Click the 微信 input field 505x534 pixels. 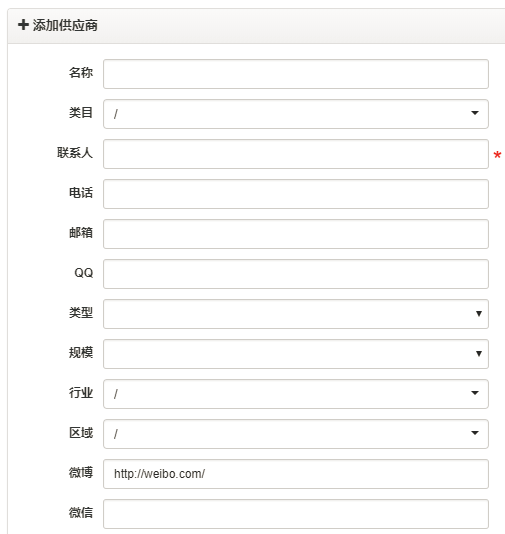coord(296,514)
